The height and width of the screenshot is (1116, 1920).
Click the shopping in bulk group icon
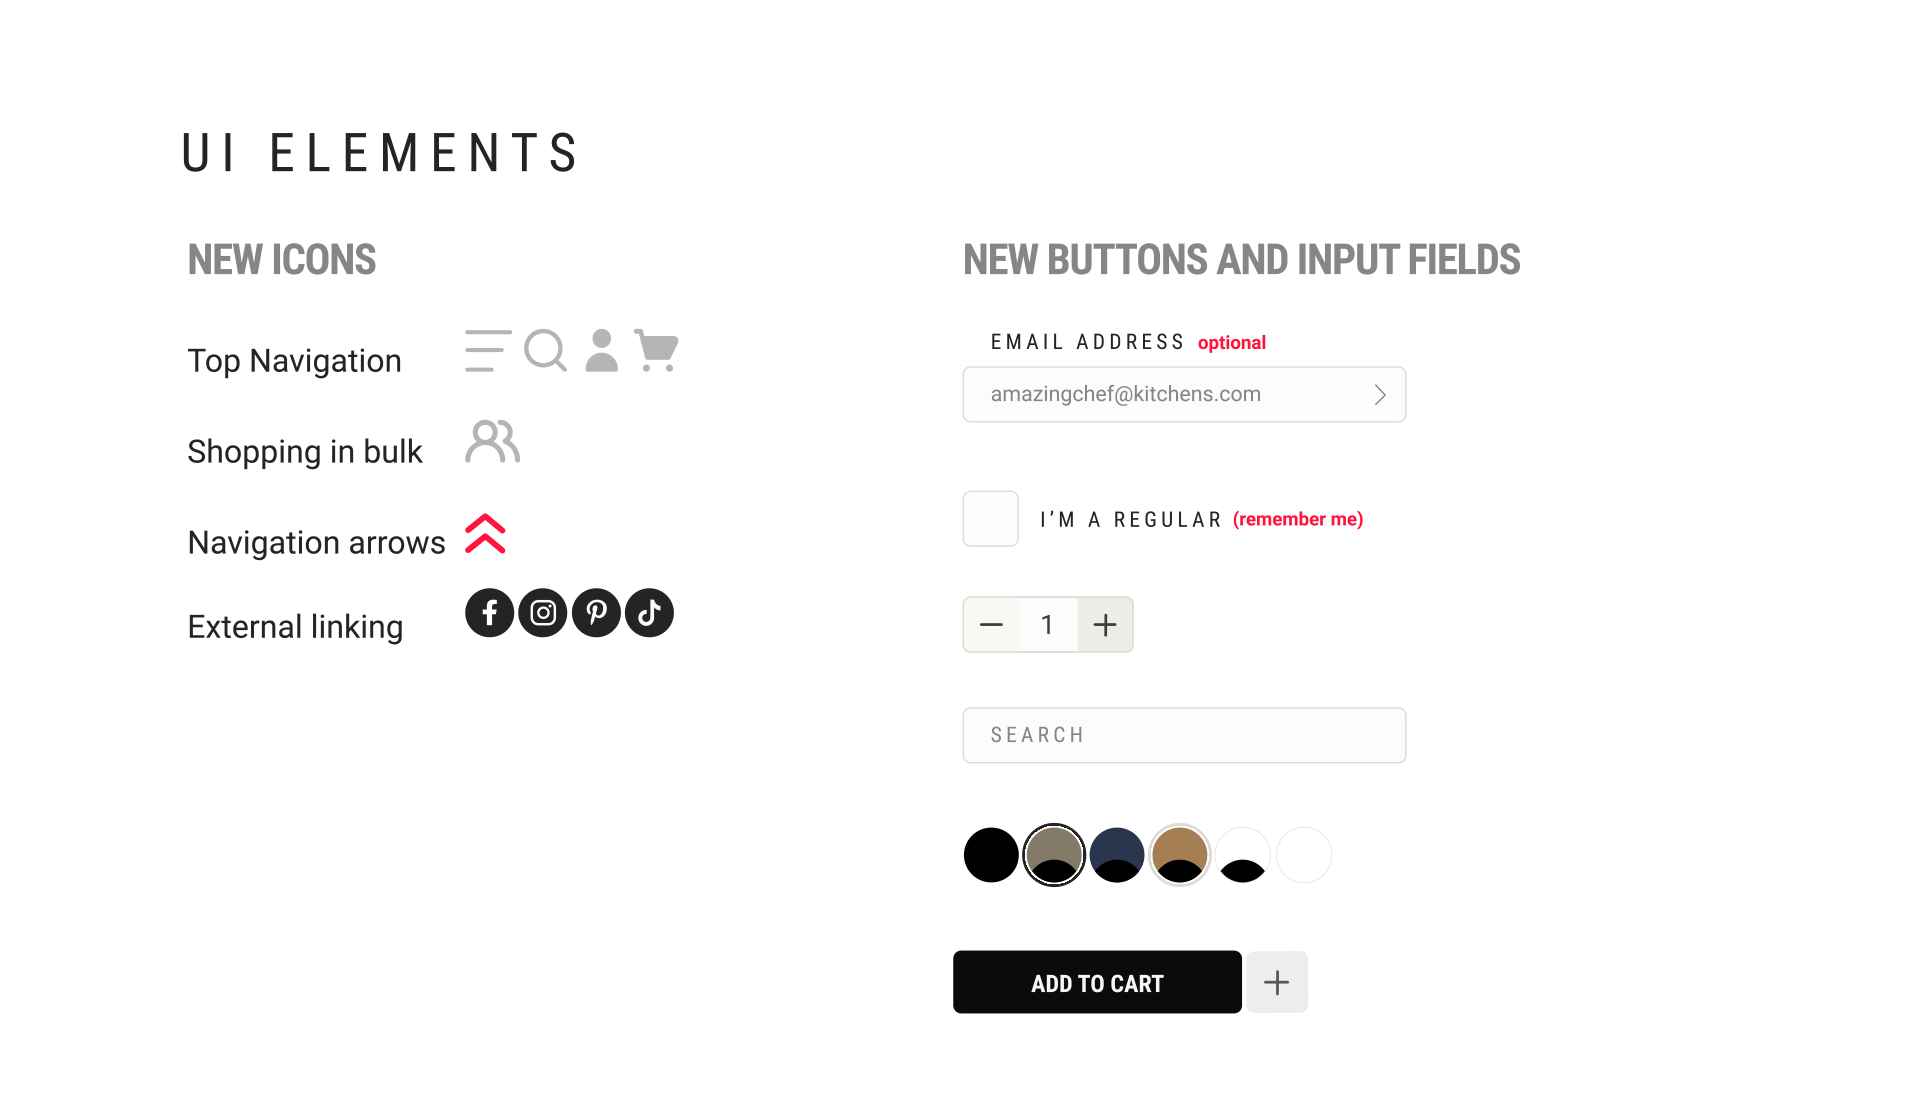point(492,442)
